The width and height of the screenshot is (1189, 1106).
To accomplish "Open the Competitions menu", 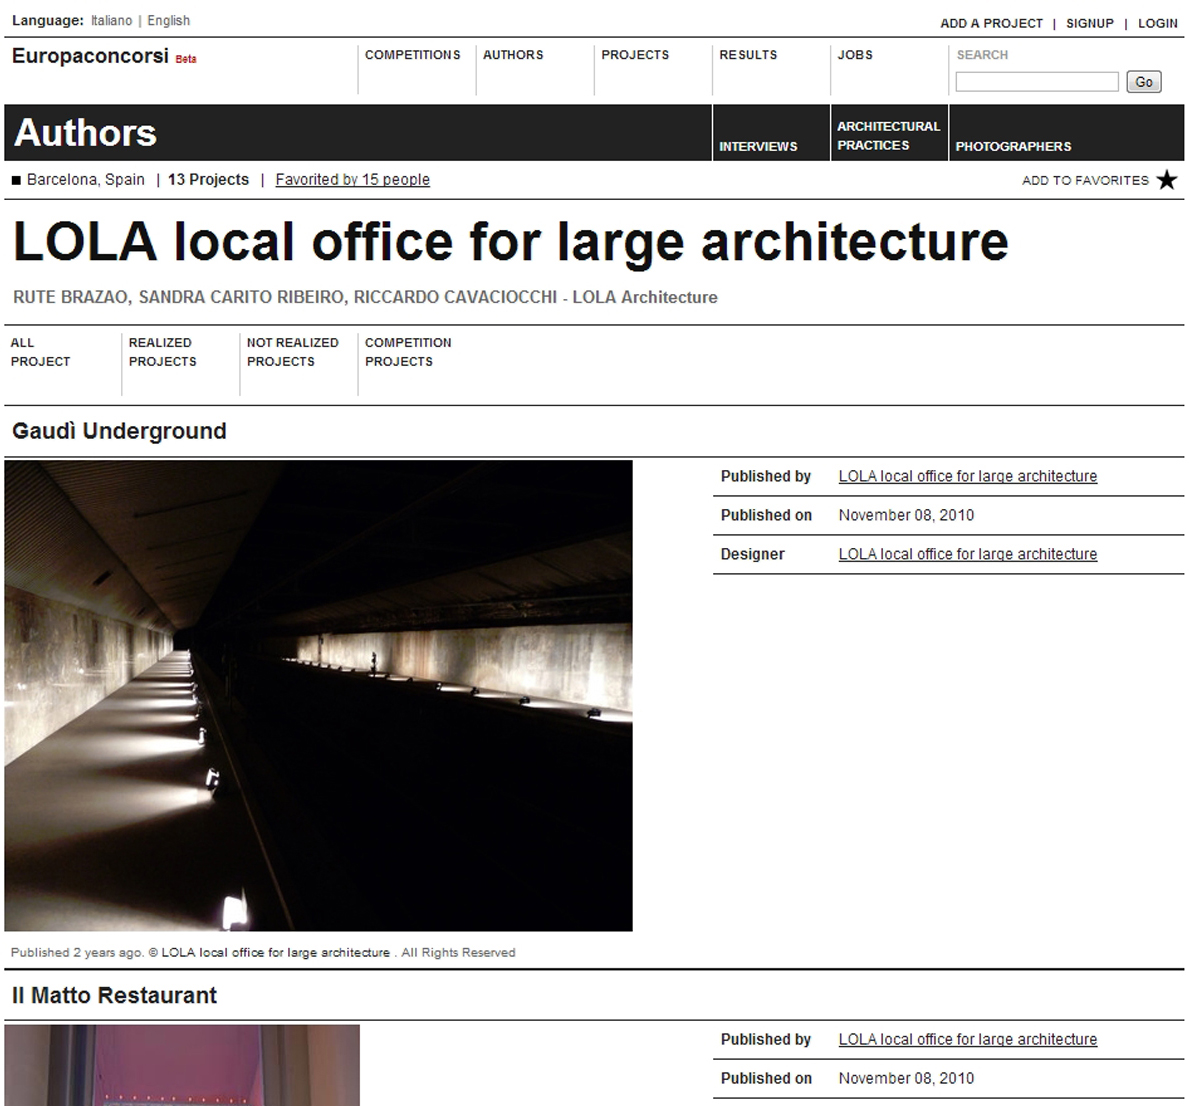I will [413, 55].
